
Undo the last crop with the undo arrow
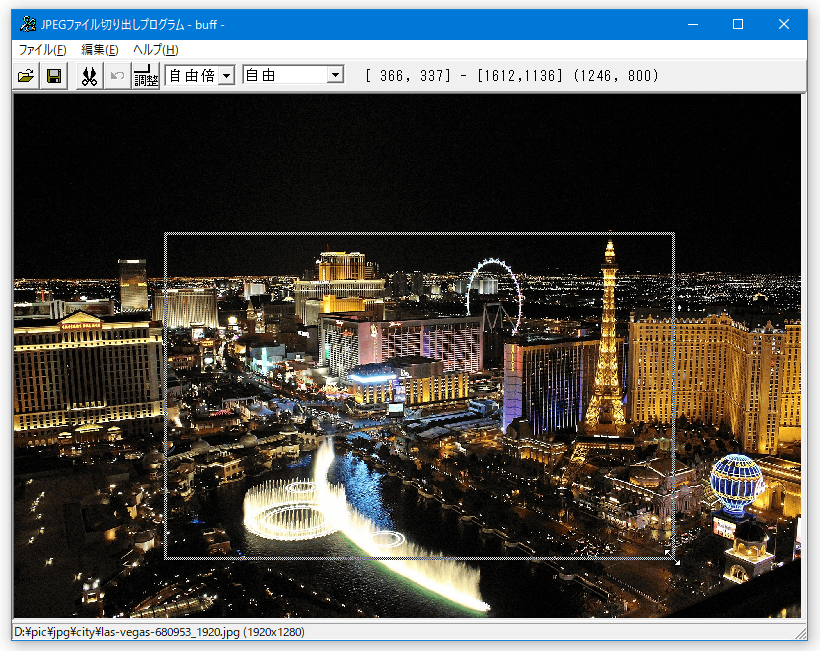pyautogui.click(x=117, y=76)
